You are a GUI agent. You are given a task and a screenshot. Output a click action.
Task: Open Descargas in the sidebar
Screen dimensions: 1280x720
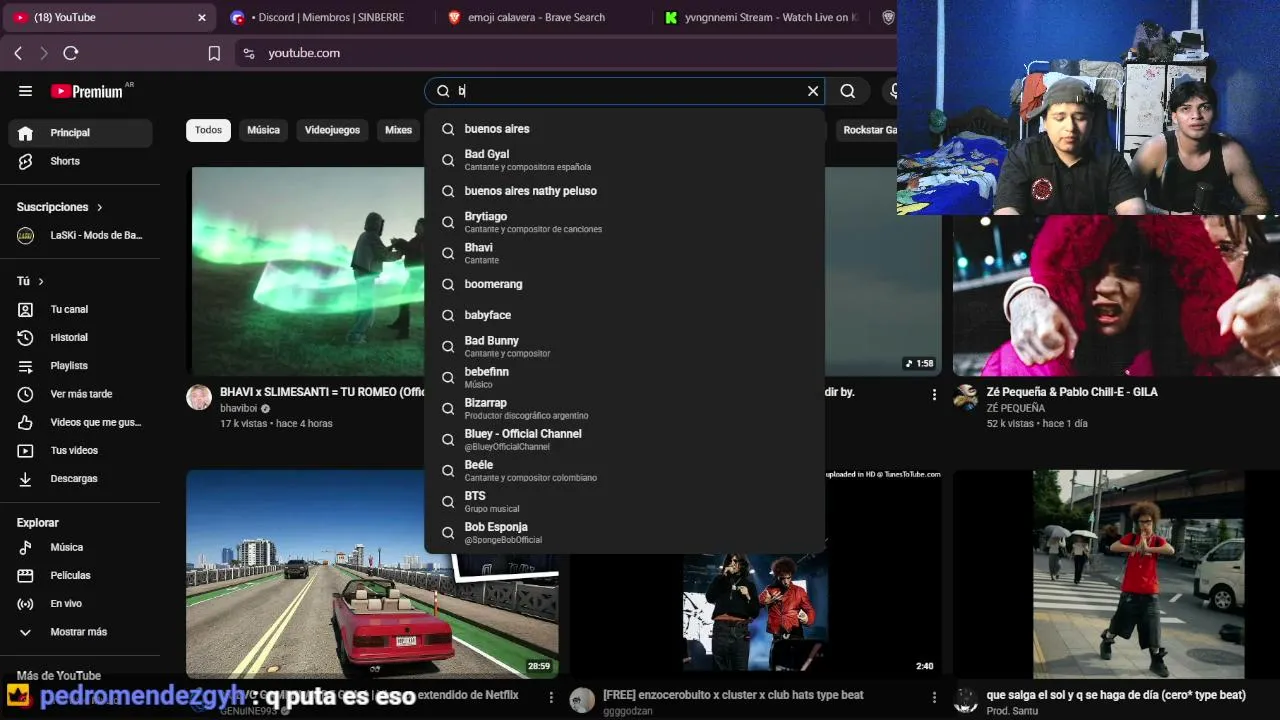80,479
